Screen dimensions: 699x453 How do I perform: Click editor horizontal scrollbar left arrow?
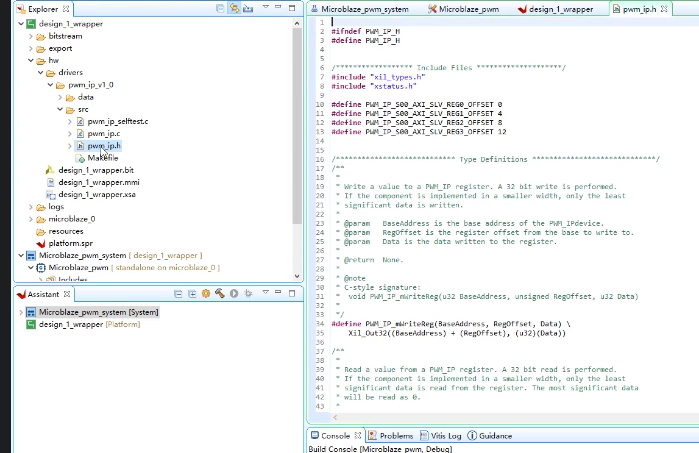[x=335, y=417]
